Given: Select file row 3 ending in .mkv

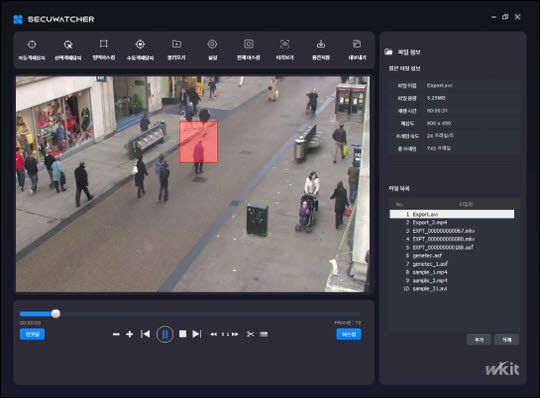Looking at the screenshot, I should [452, 231].
